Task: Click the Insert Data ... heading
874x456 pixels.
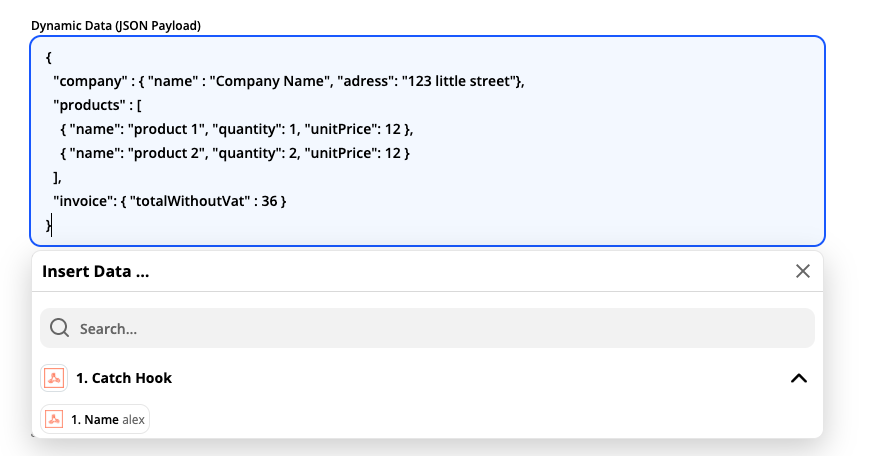Action: (96, 271)
